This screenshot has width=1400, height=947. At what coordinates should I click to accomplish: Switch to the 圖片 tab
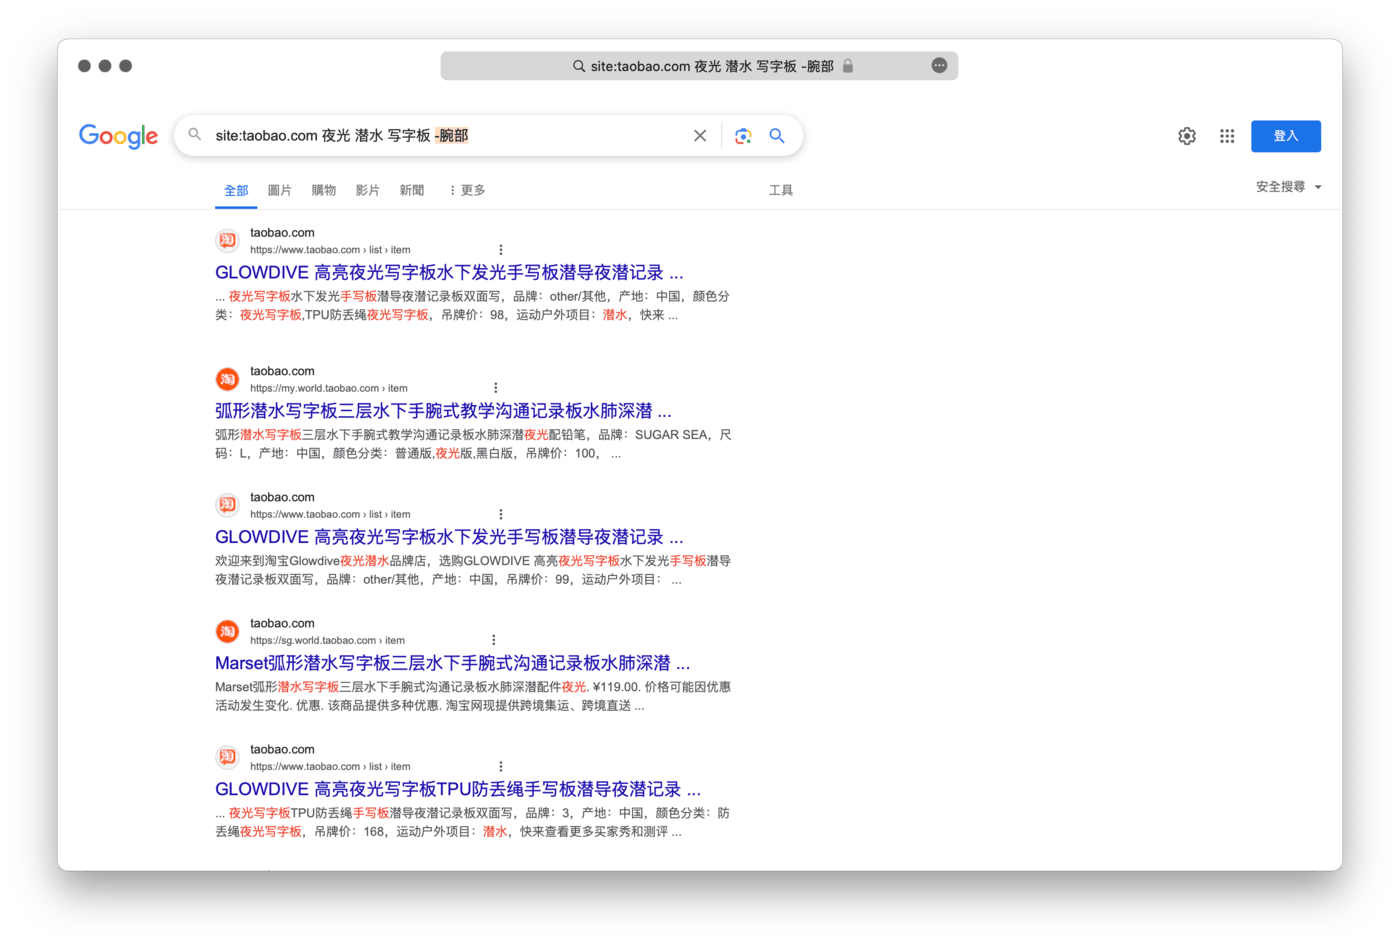coord(279,190)
